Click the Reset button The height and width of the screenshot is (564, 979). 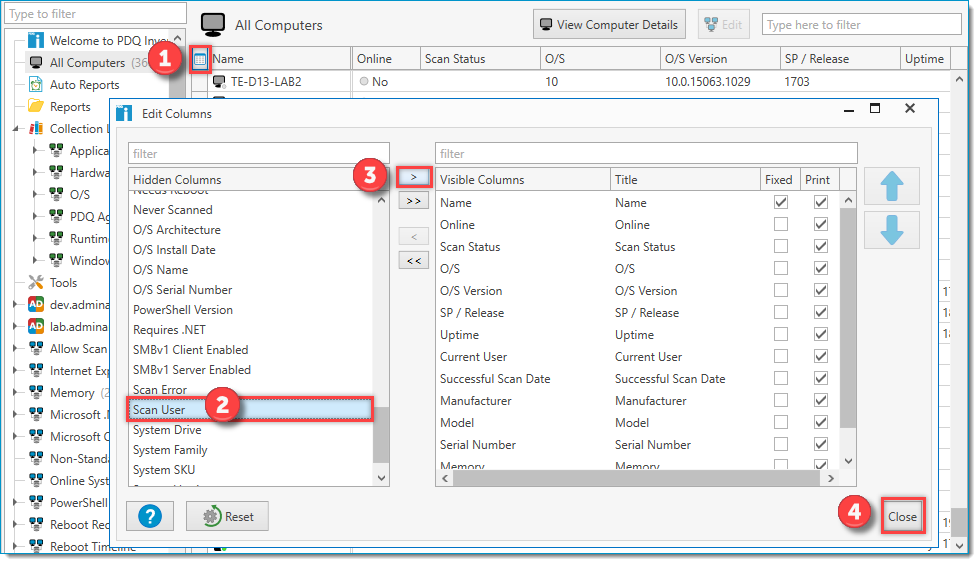[227, 517]
